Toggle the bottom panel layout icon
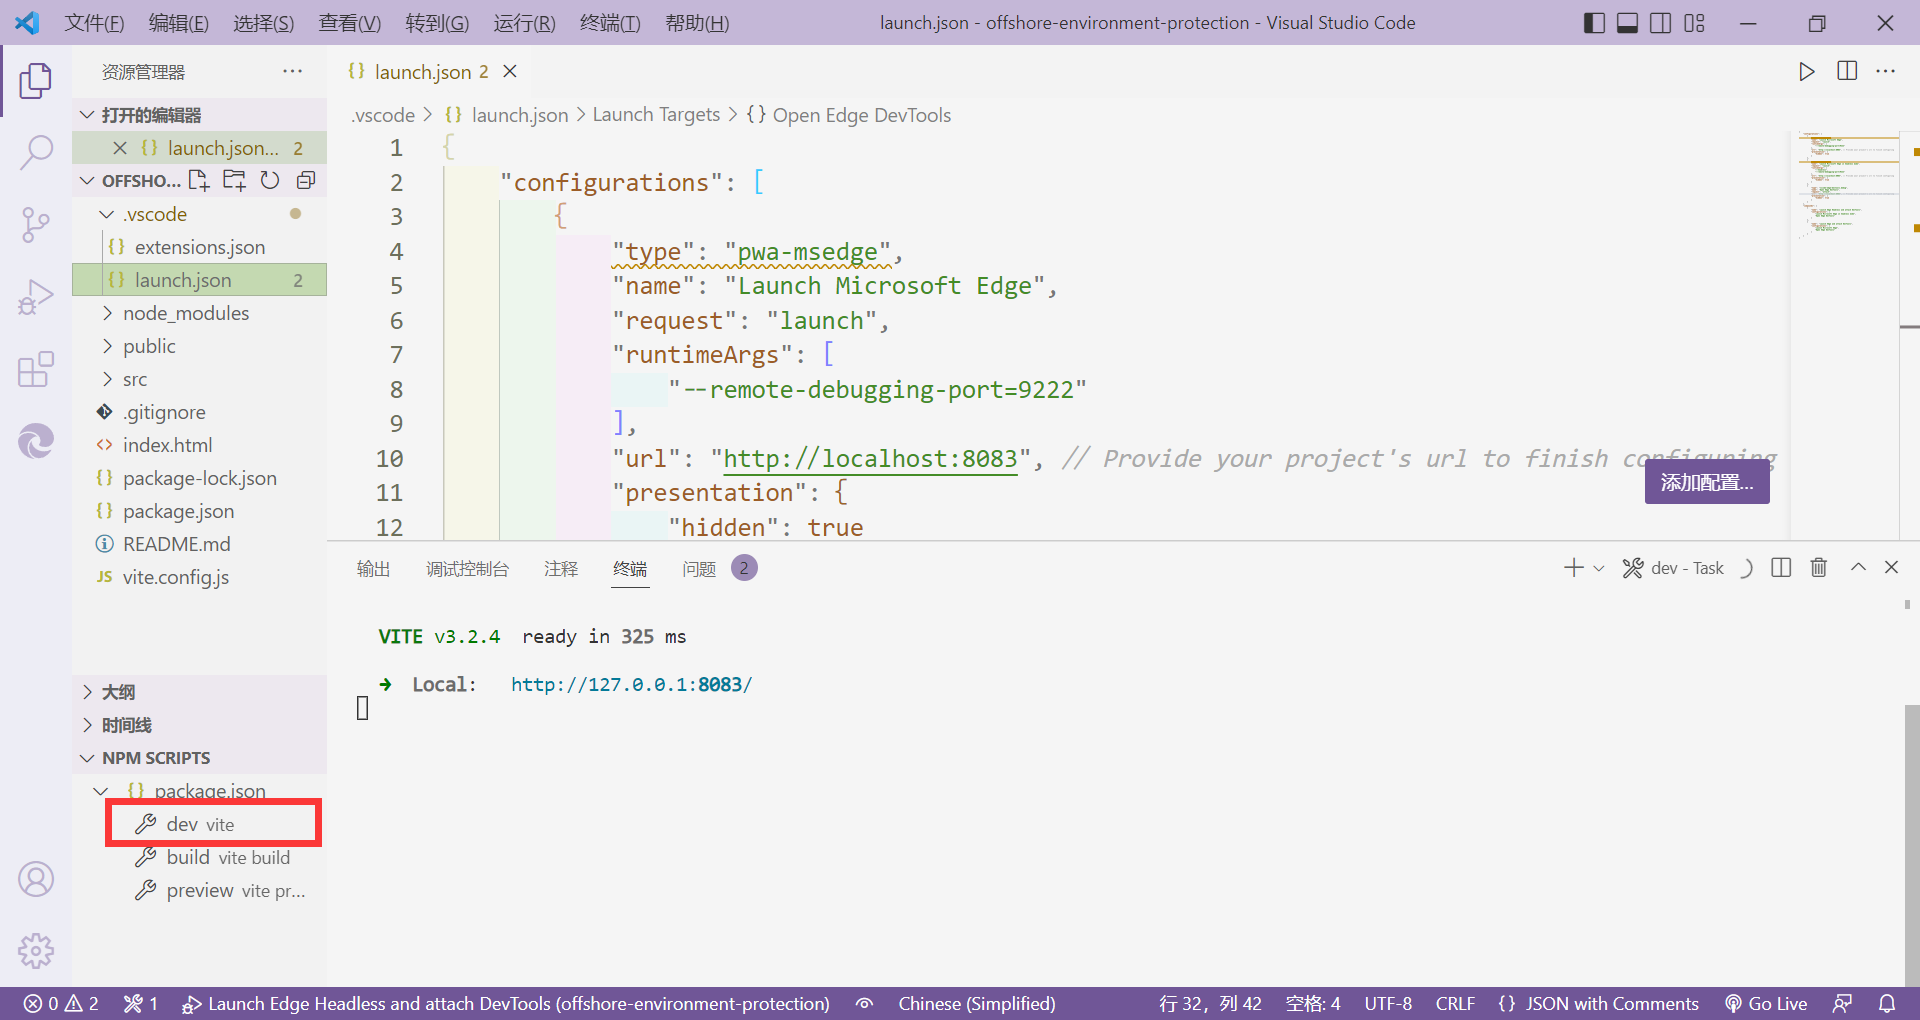 pos(1627,23)
